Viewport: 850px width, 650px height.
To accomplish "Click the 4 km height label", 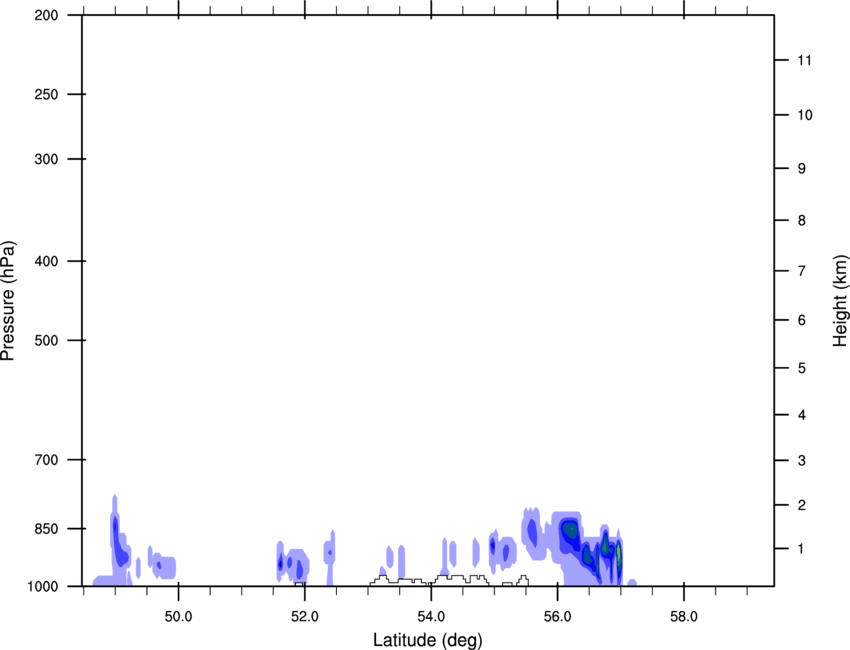I will point(802,415).
